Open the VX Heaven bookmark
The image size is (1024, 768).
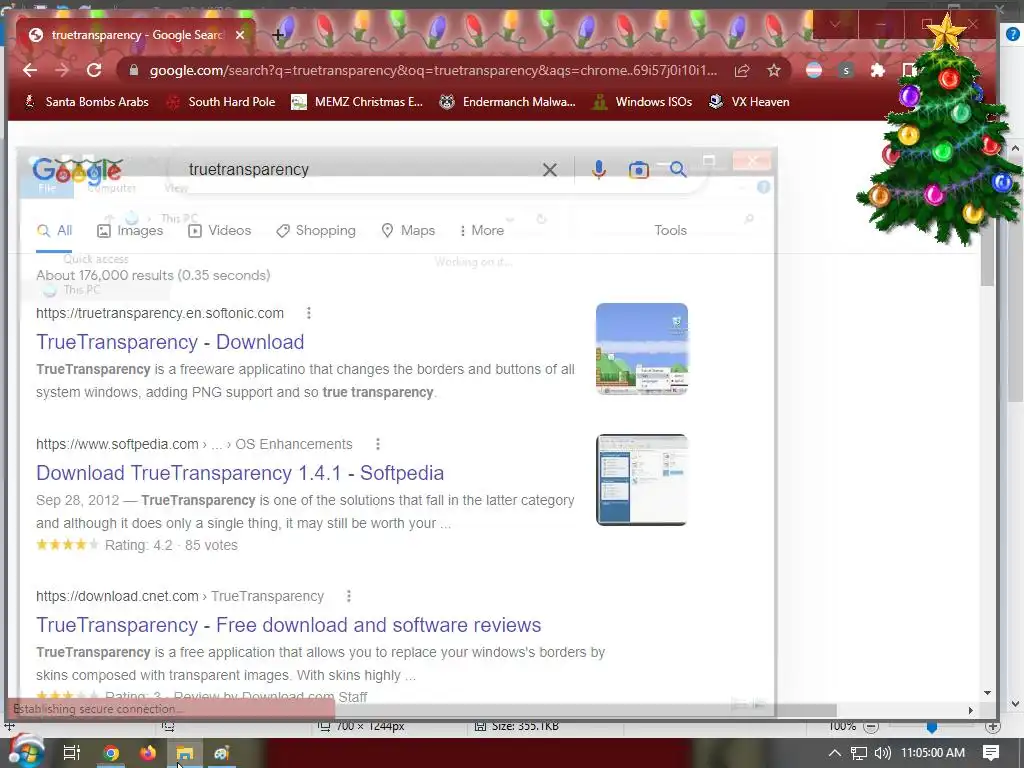click(x=750, y=102)
